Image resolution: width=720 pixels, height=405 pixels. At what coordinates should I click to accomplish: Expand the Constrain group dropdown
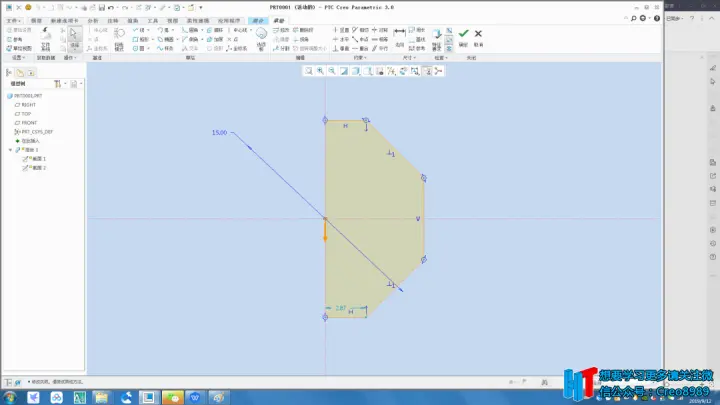click(360, 58)
